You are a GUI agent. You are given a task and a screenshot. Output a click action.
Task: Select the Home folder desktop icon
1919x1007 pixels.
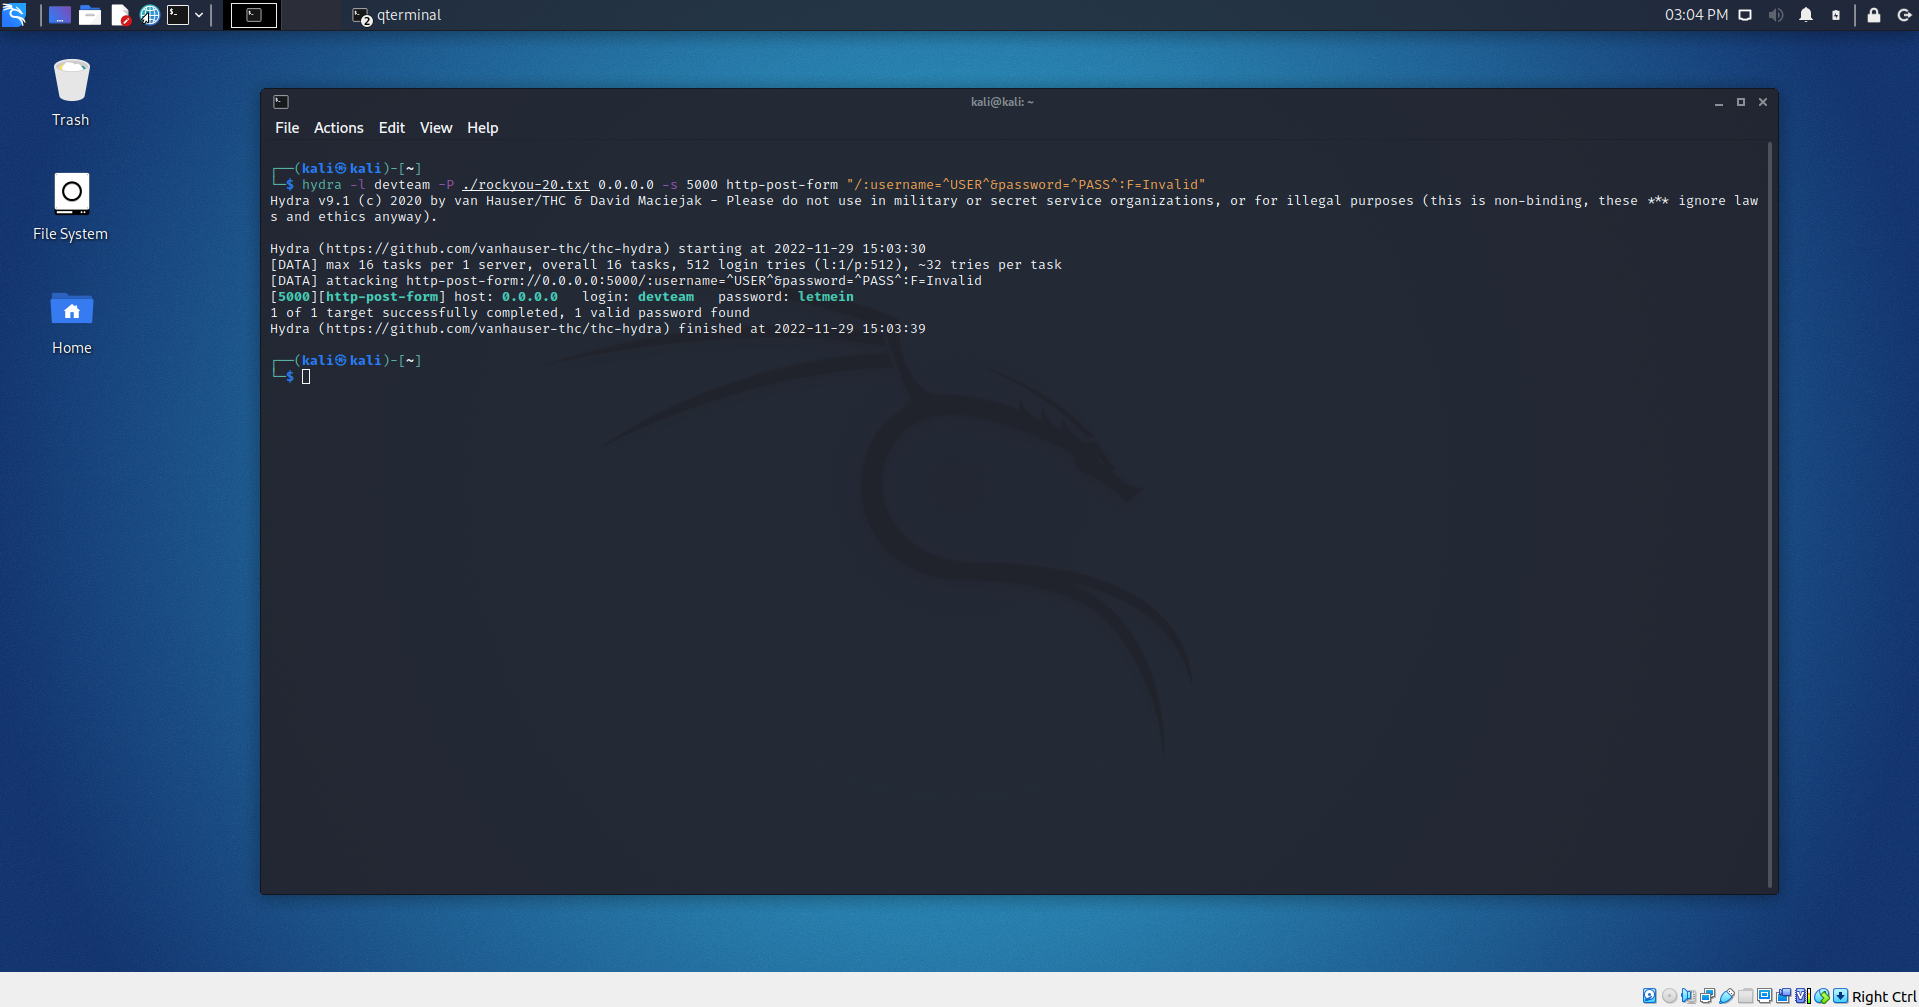click(72, 322)
